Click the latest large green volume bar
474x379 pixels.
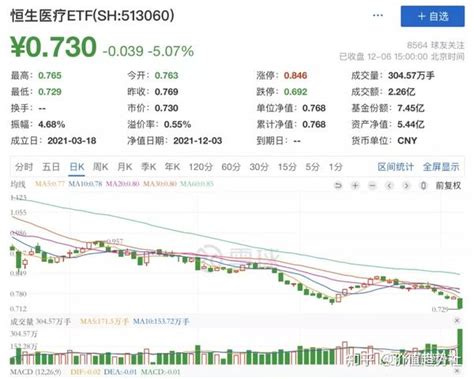point(460,346)
